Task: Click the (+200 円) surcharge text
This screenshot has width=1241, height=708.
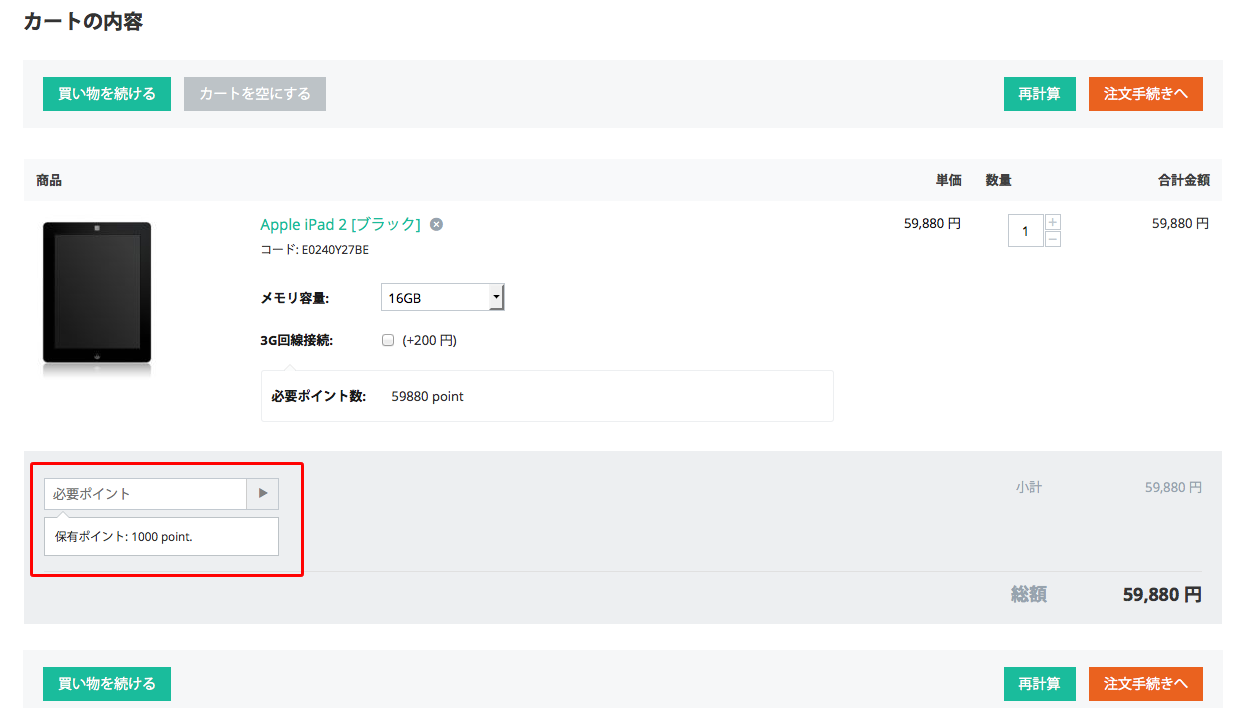Action: [x=429, y=340]
